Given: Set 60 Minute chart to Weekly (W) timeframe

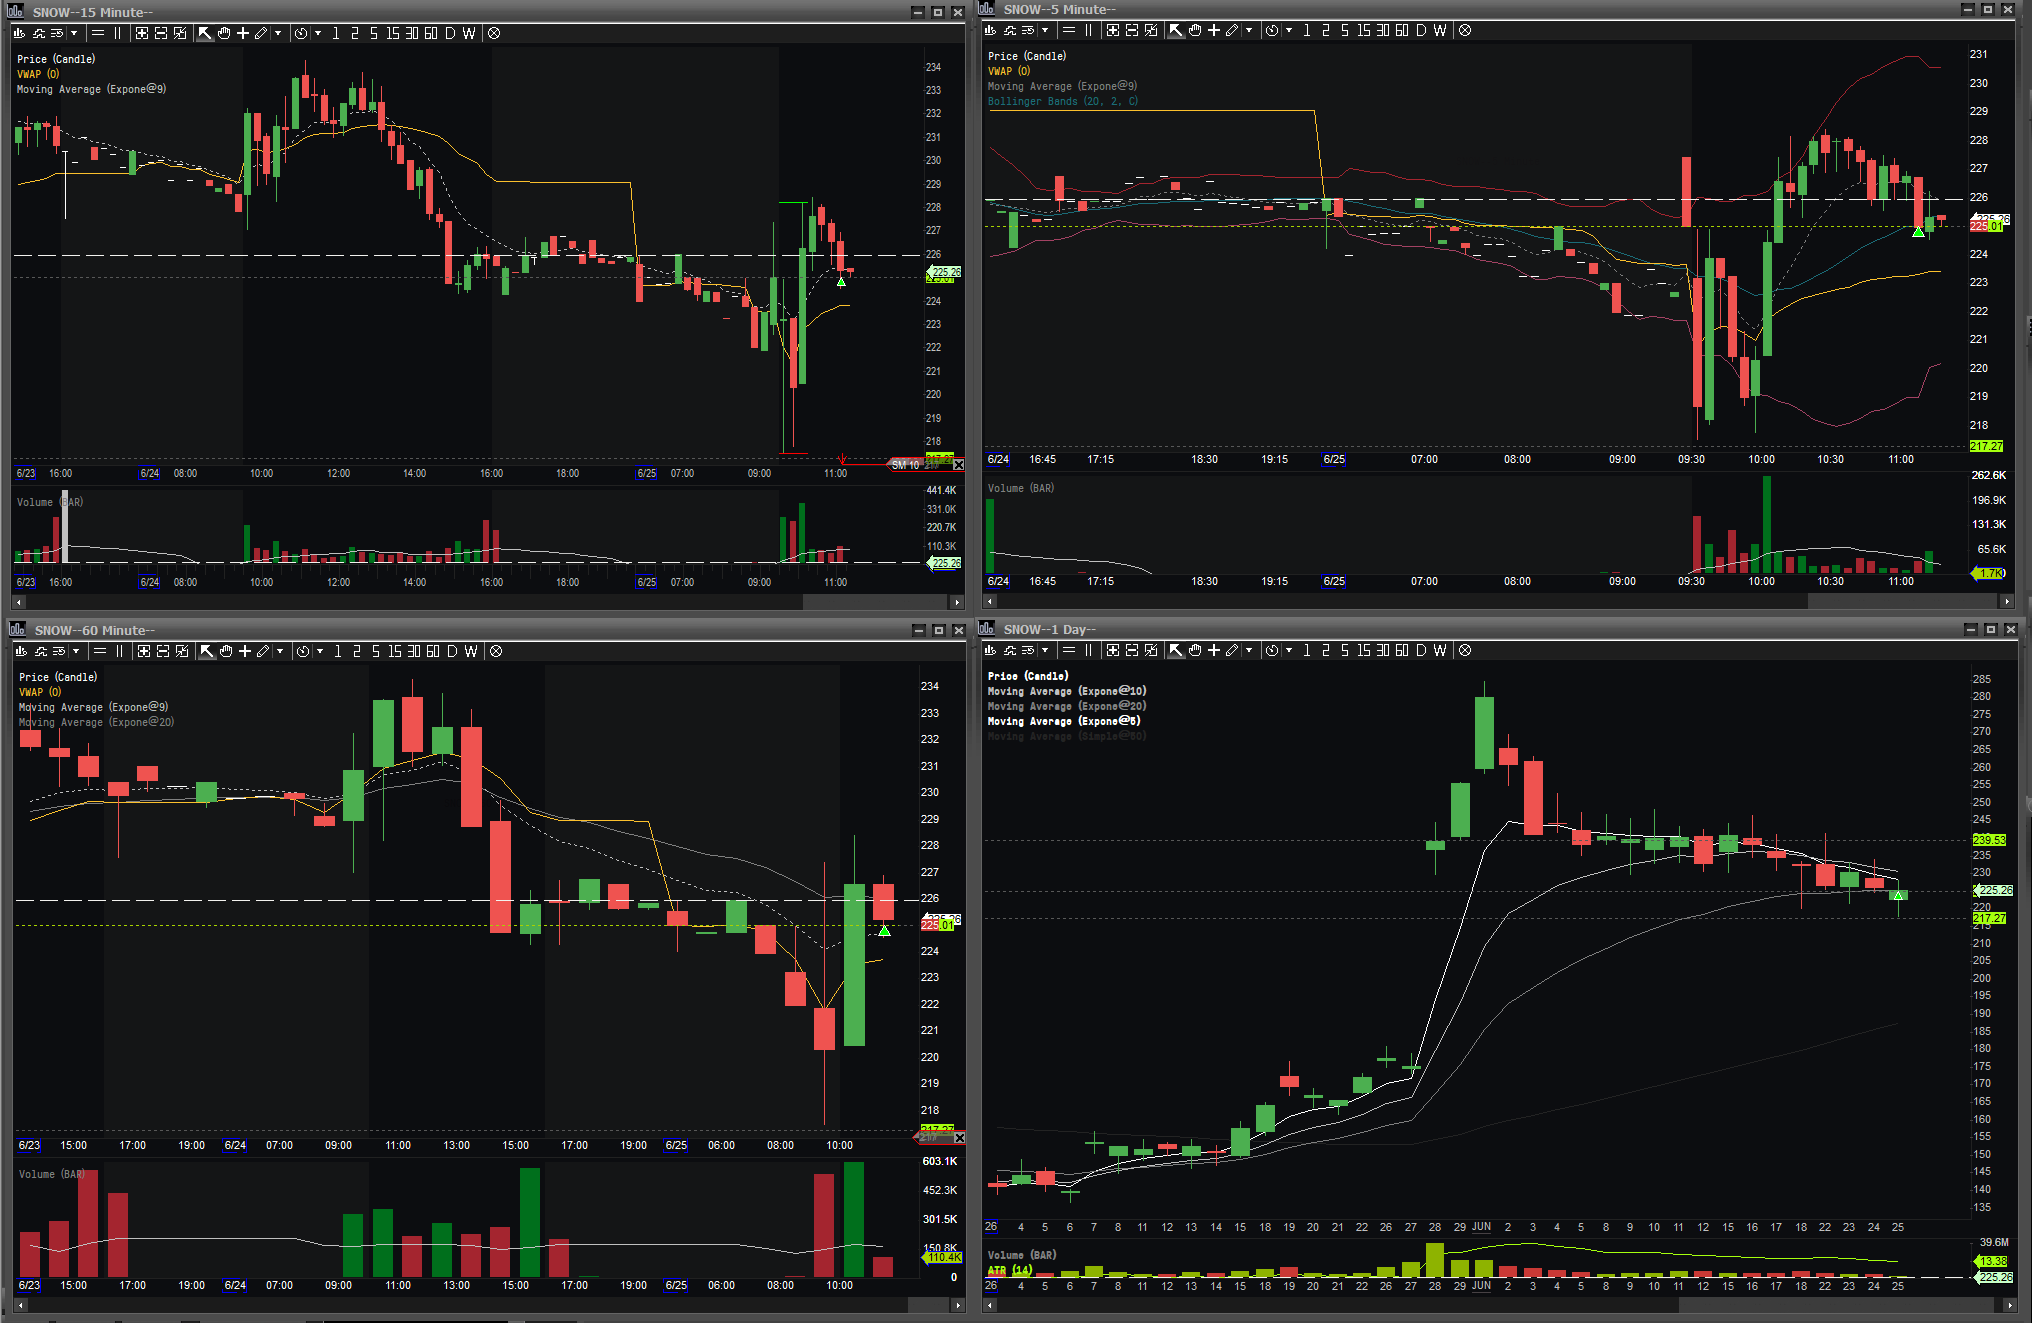Looking at the screenshot, I should pyautogui.click(x=471, y=651).
